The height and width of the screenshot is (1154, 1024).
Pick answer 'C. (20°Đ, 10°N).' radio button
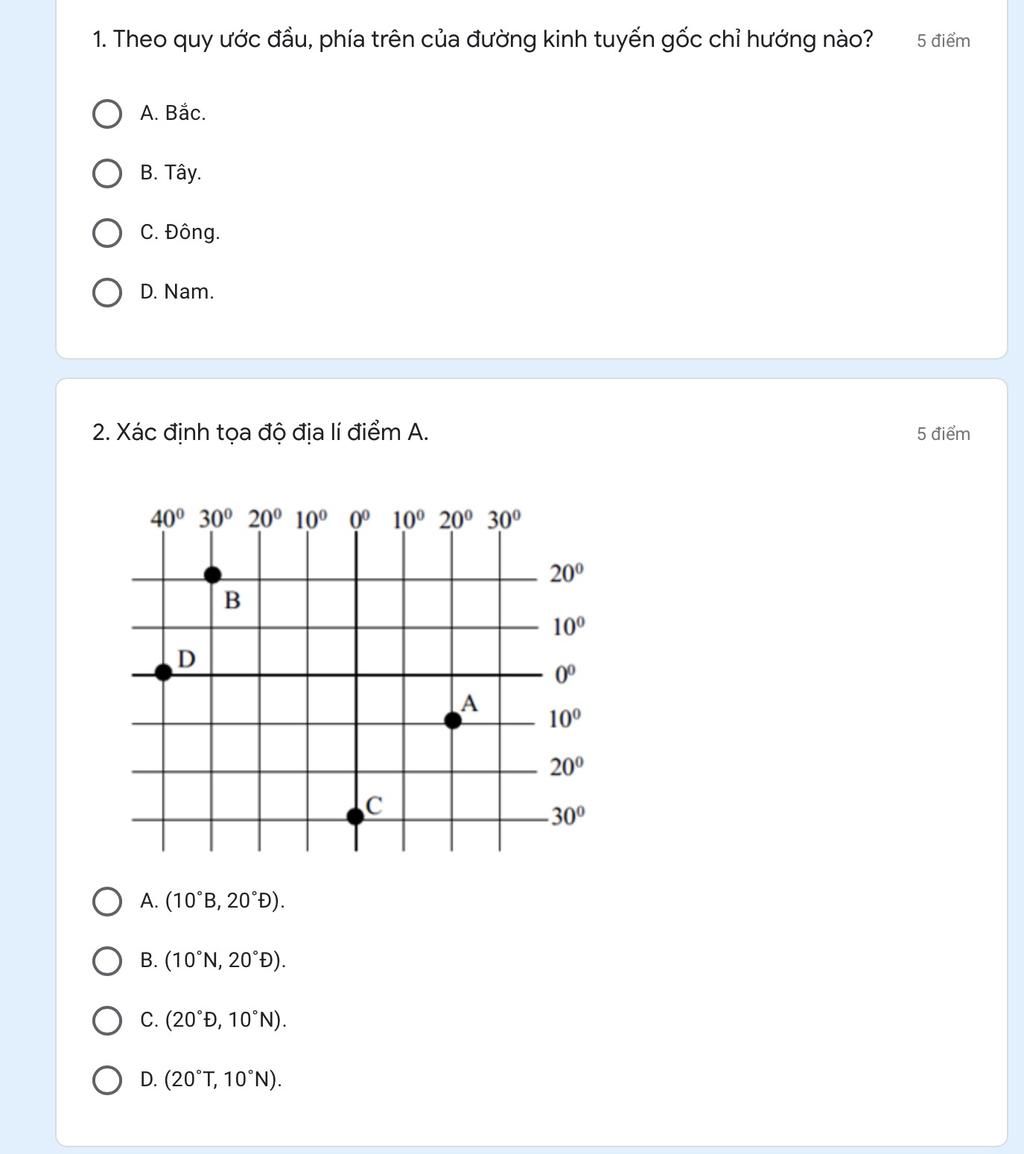click(x=107, y=1021)
